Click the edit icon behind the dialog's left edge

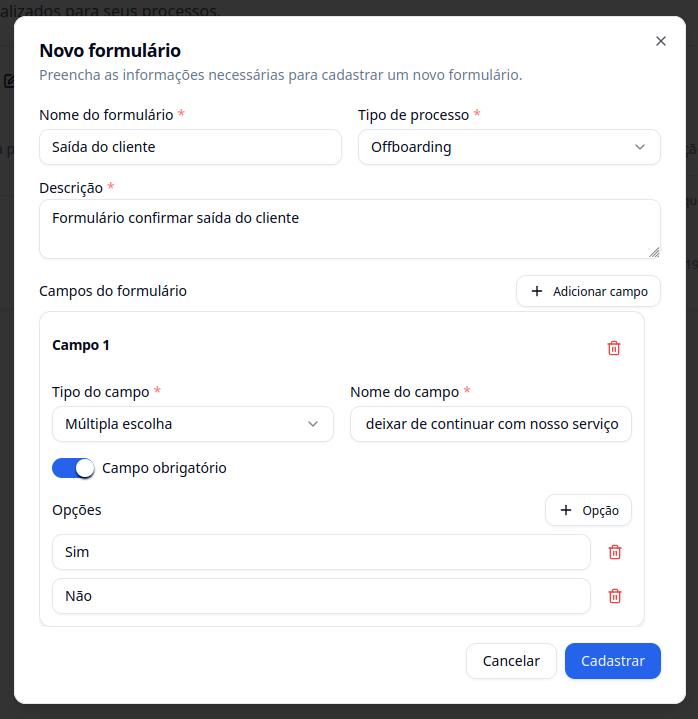(x=8, y=81)
